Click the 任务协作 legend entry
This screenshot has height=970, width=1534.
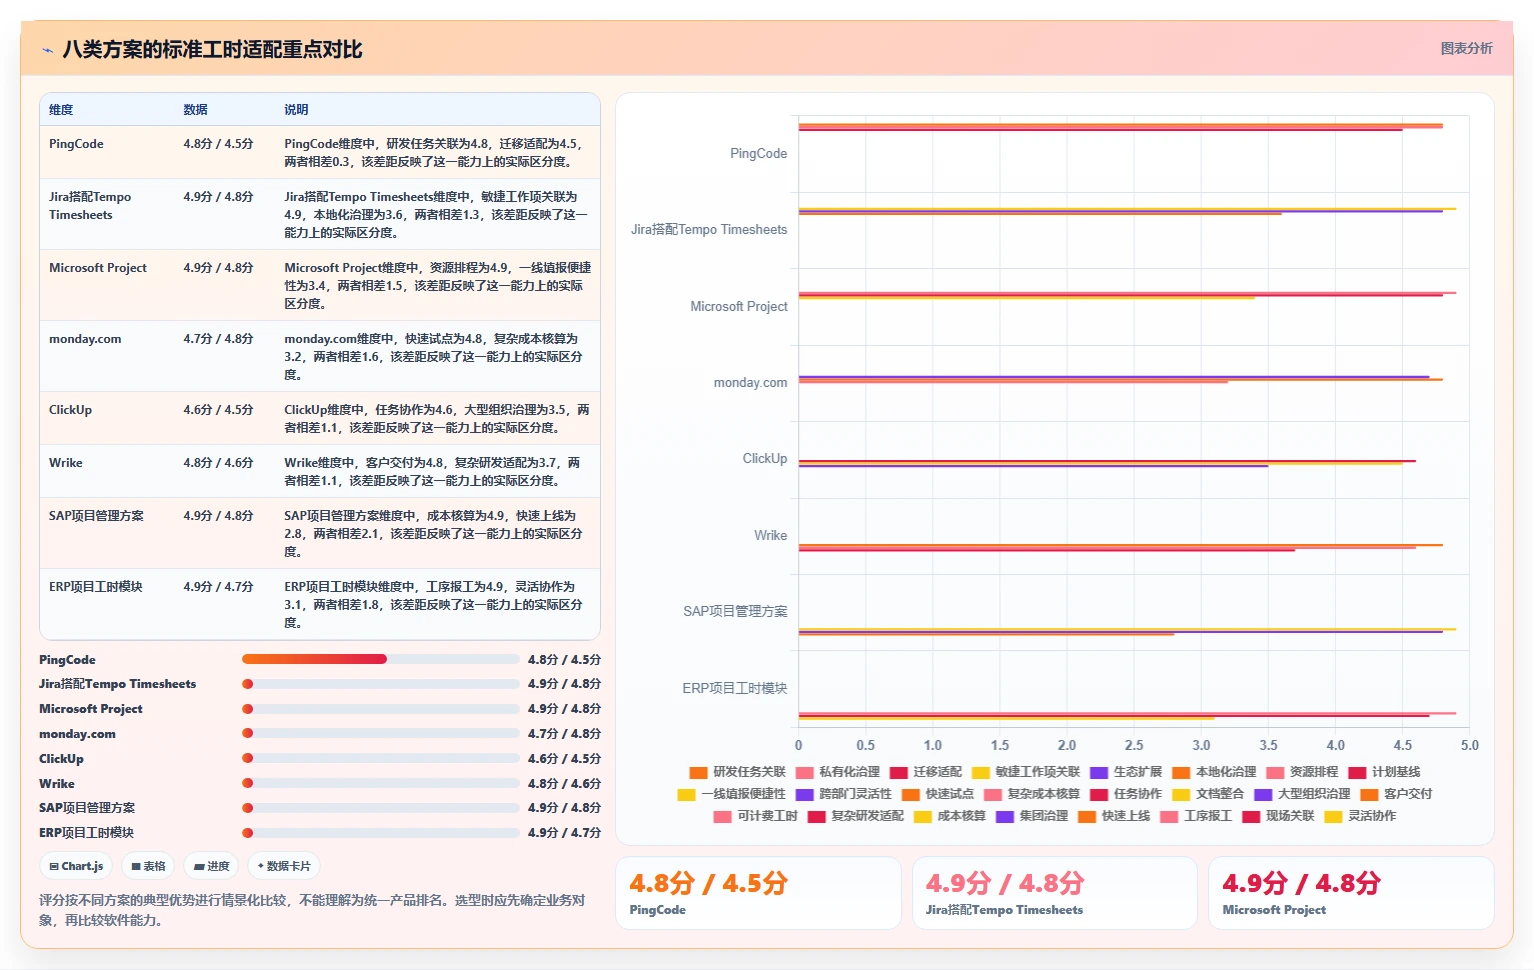(x=1126, y=794)
